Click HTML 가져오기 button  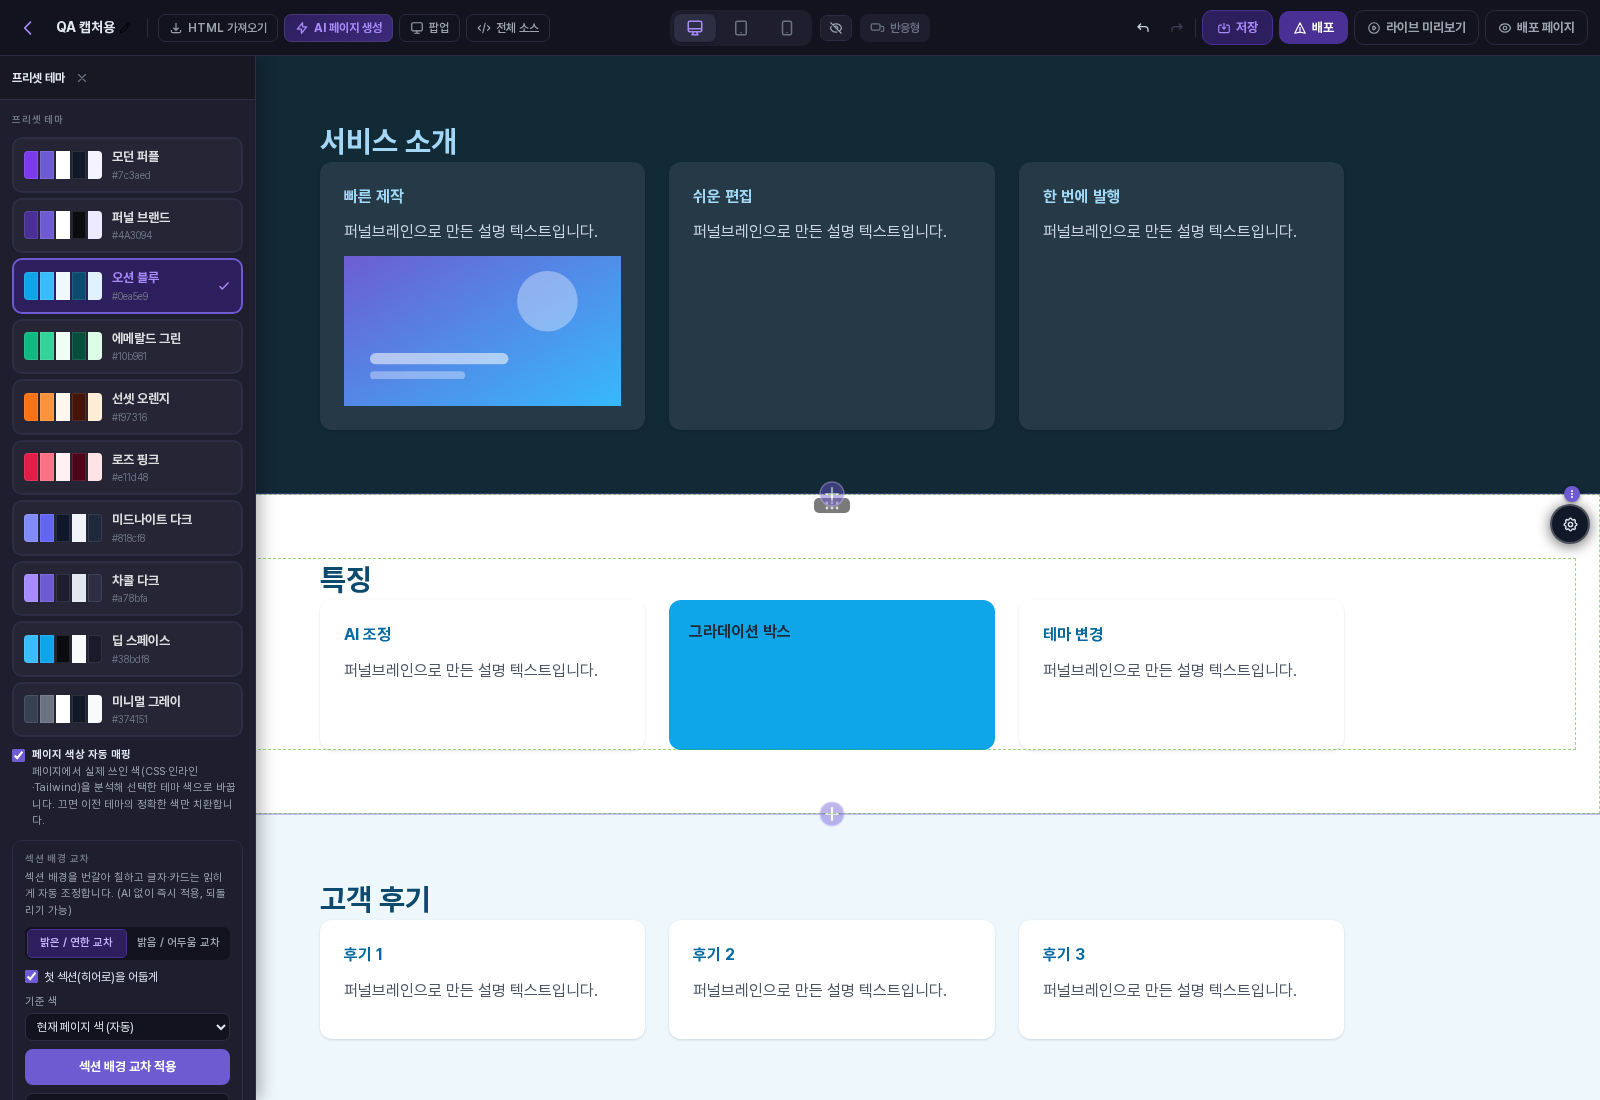218,28
